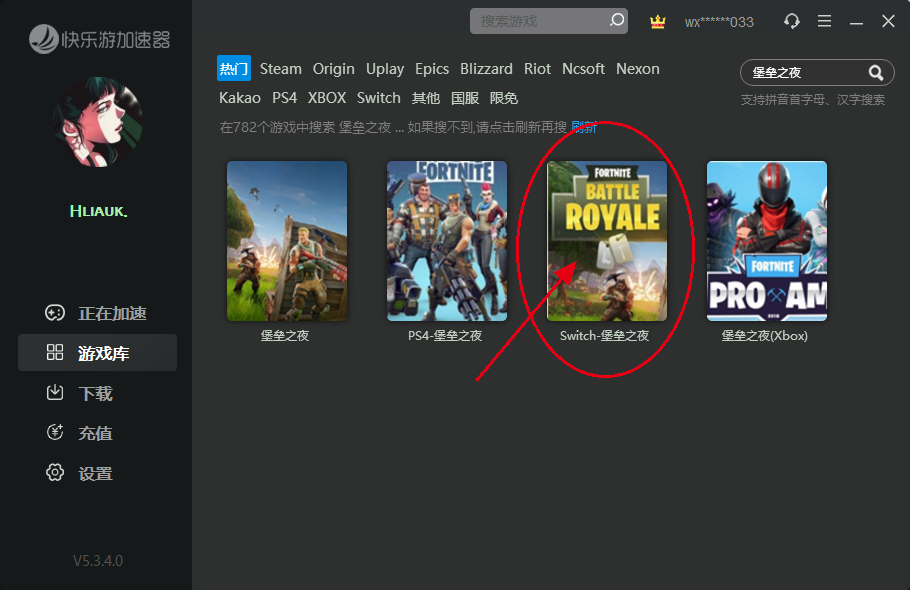Click the HLIAUK. username label

click(x=98, y=211)
